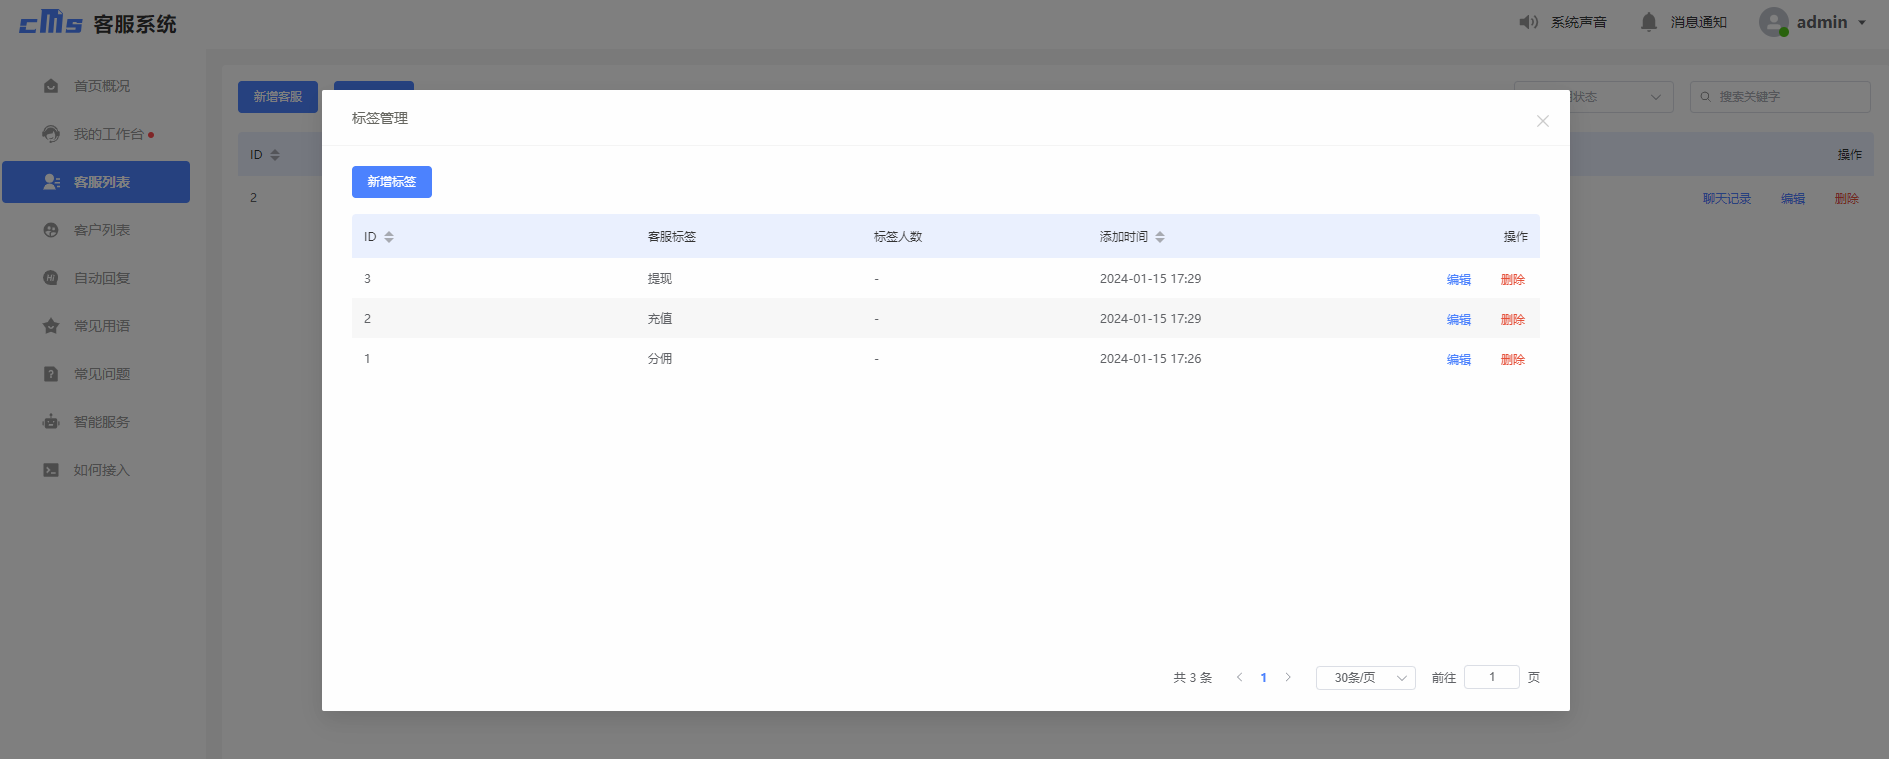Sort the tag table by 添加时间
1889x759 pixels.
click(1160, 237)
